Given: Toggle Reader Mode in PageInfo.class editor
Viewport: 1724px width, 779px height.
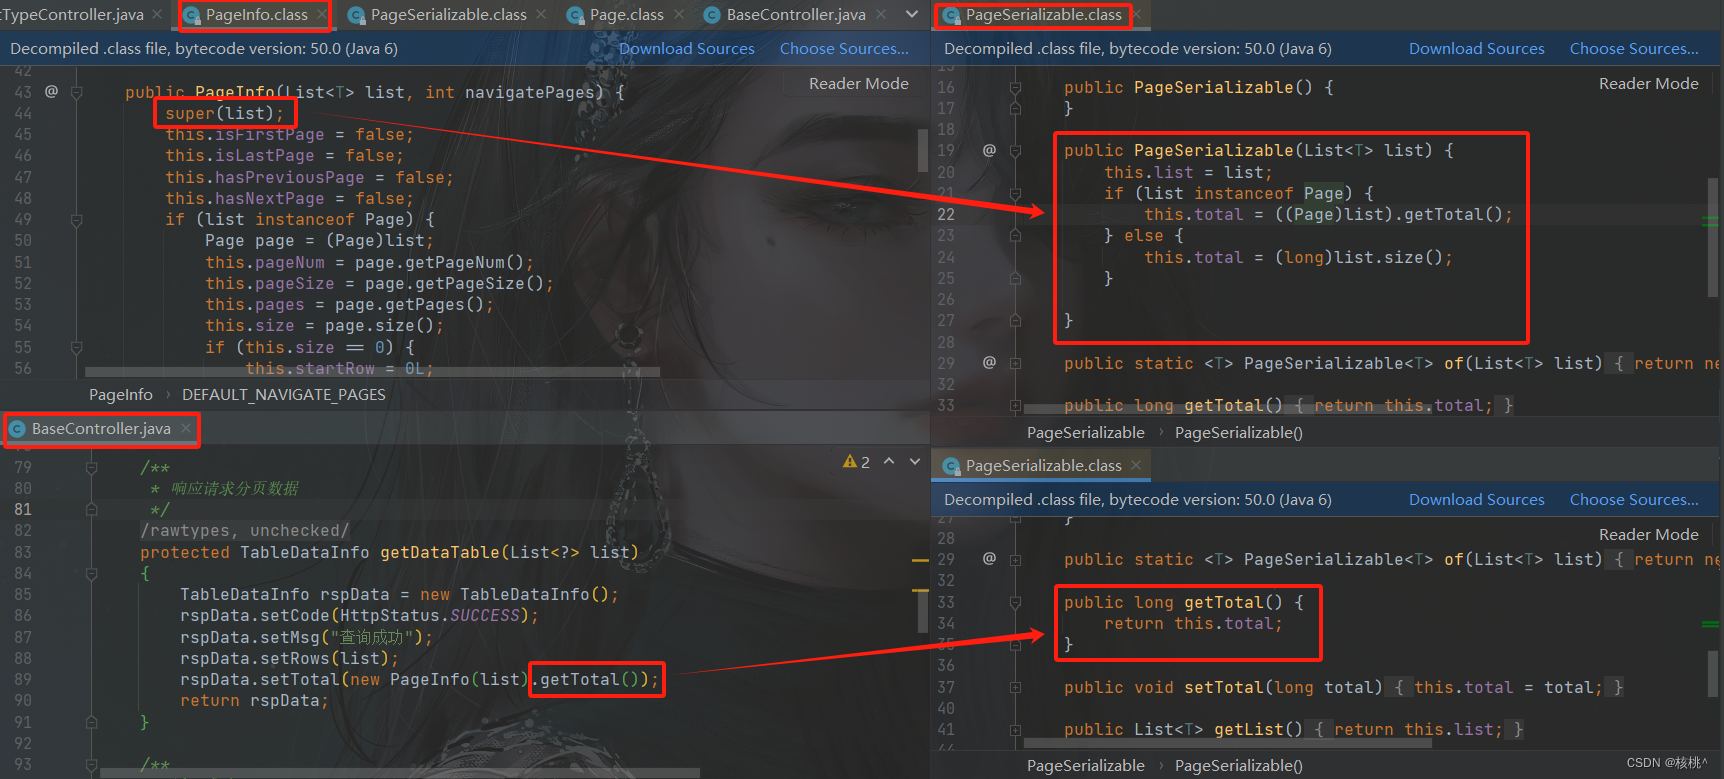Looking at the screenshot, I should 858,84.
